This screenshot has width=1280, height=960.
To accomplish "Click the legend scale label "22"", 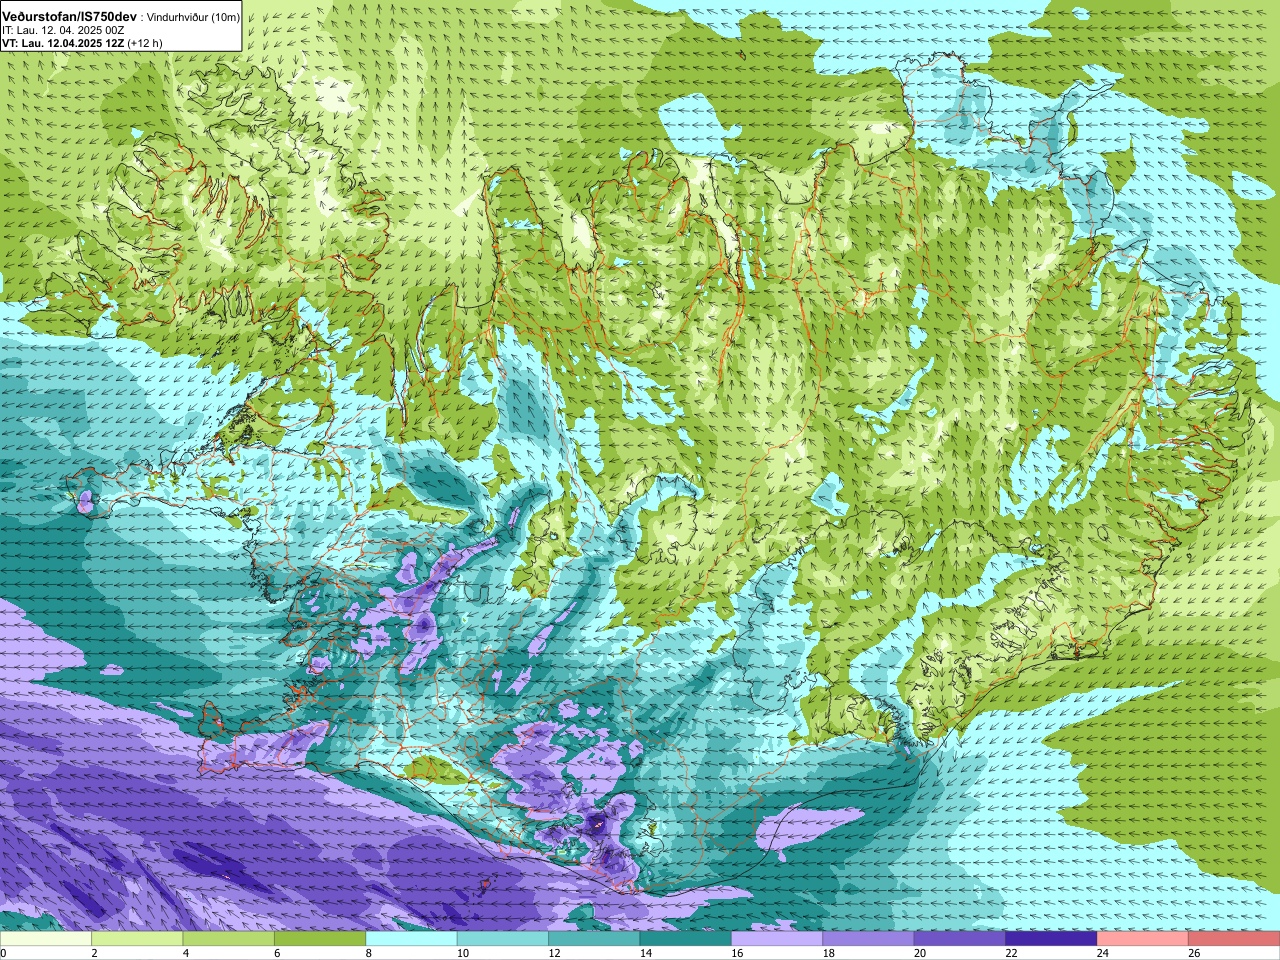I will [1011, 953].
